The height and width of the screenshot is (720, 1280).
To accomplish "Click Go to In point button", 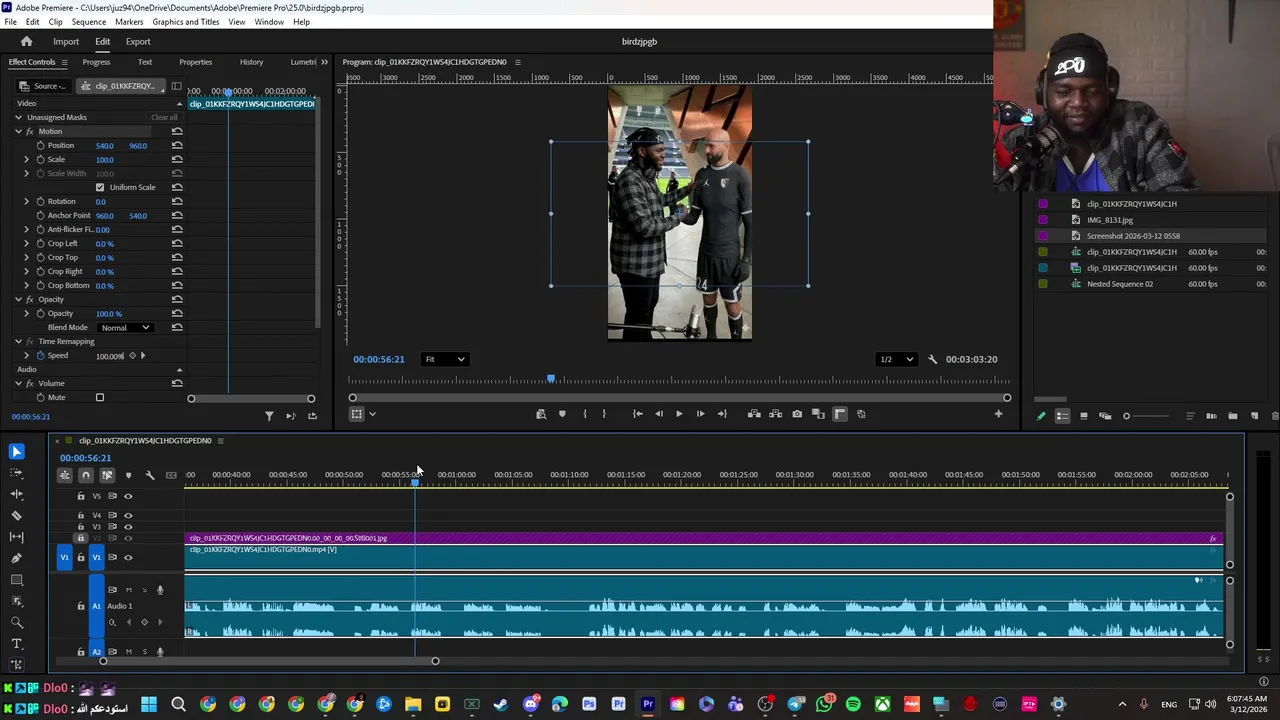I will [x=637, y=414].
